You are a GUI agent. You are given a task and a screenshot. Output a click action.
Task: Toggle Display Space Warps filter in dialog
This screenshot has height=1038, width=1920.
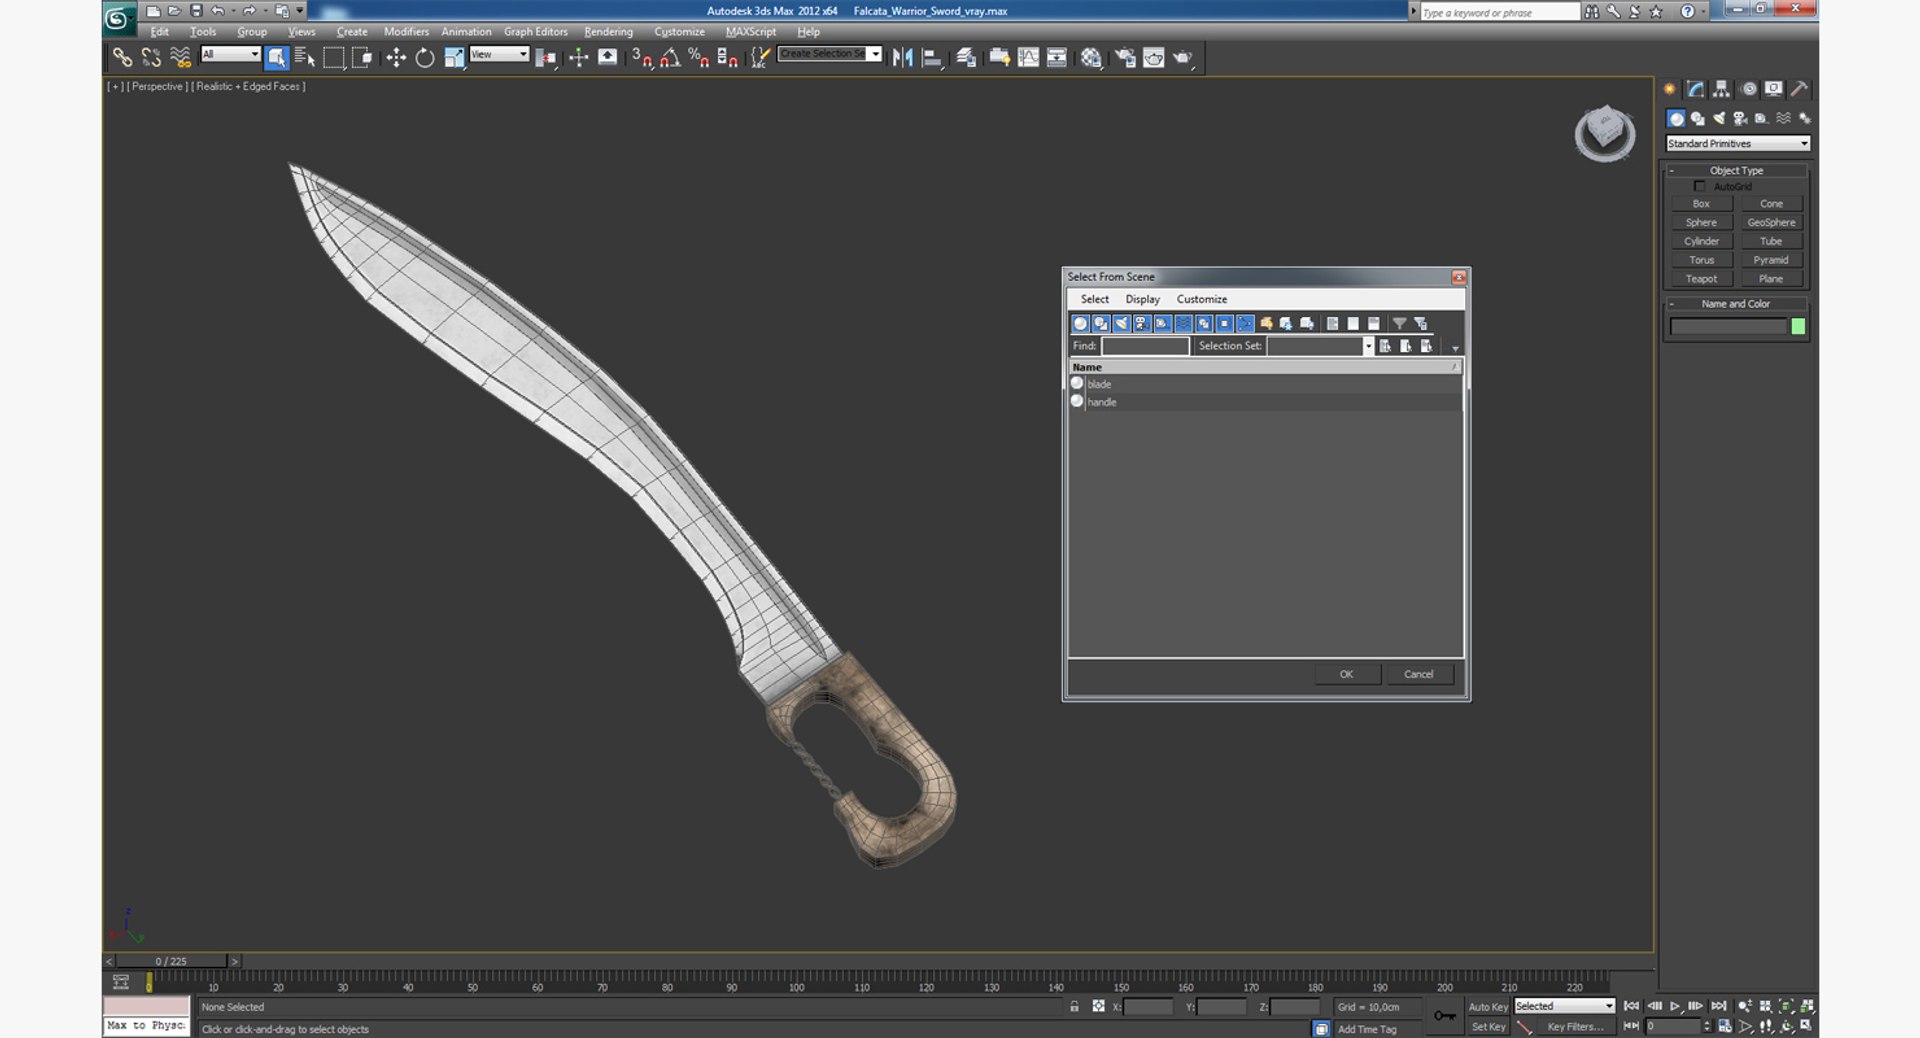point(1183,324)
